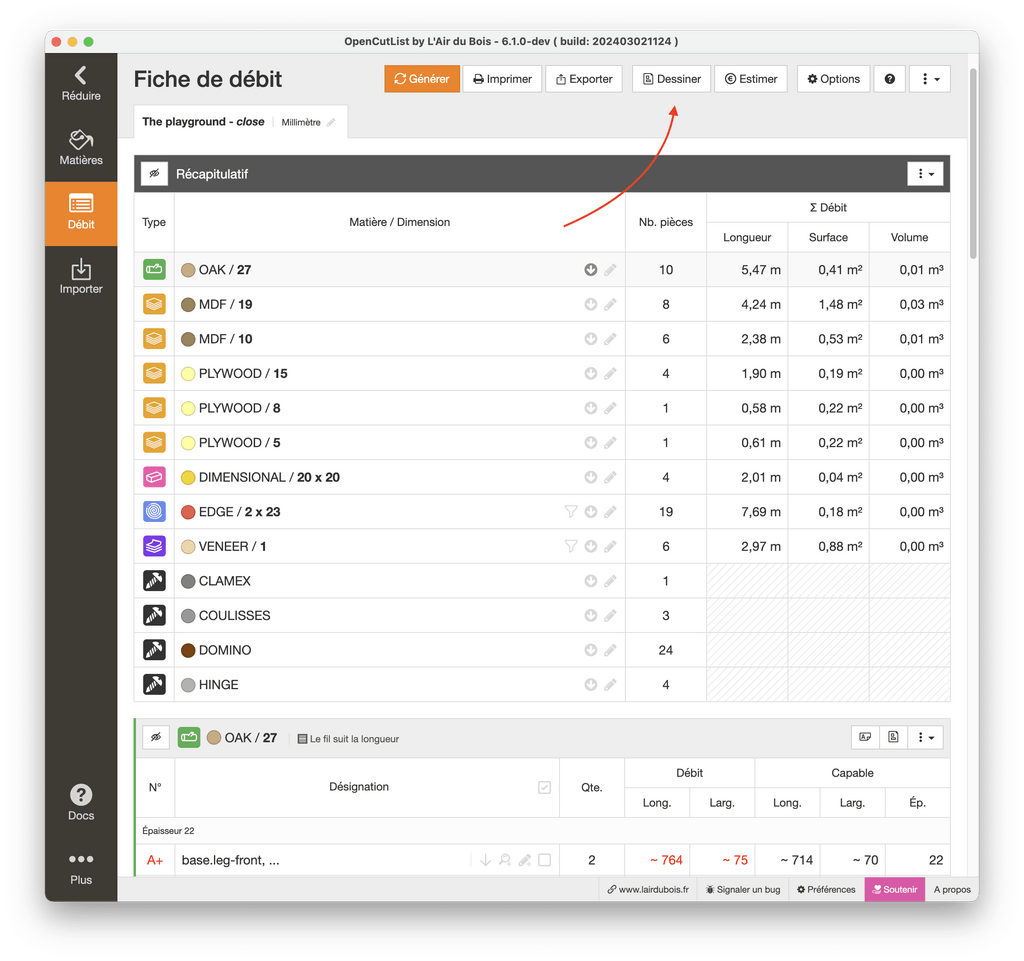Click the Dessiner button
This screenshot has height=961, width=1024.
pos(671,79)
